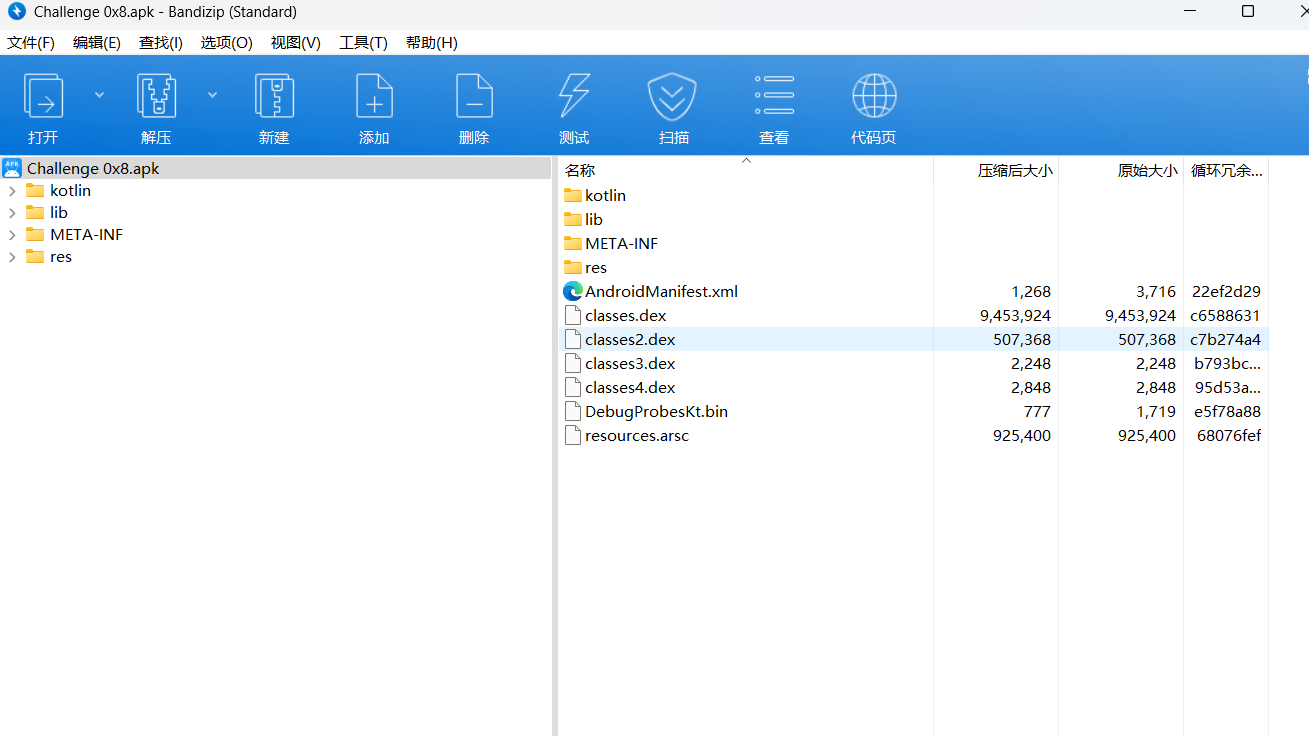This screenshot has width=1309, height=736.
Task: Open the Code page (代码页) globe icon
Action: [x=874, y=98]
